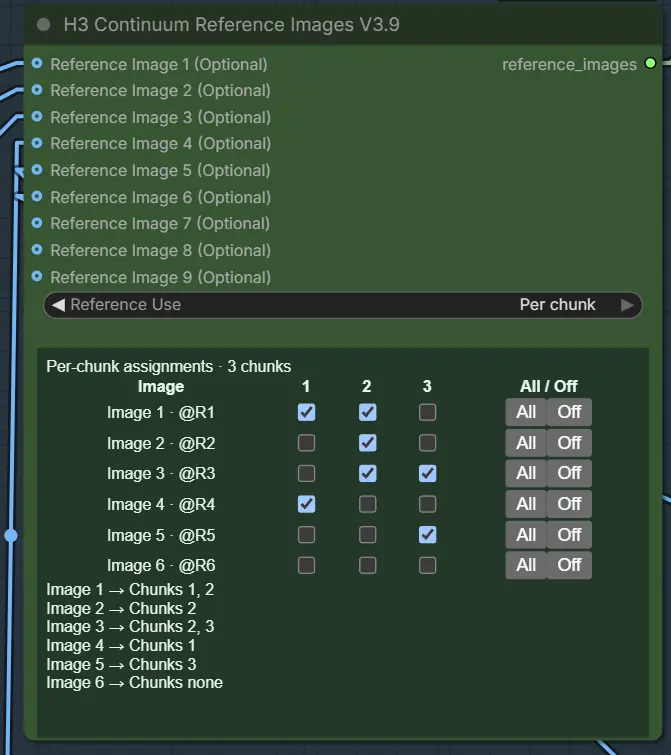Image resolution: width=671 pixels, height=755 pixels.
Task: Click 'Image 1 · @R1' row label
Action: [161, 413]
